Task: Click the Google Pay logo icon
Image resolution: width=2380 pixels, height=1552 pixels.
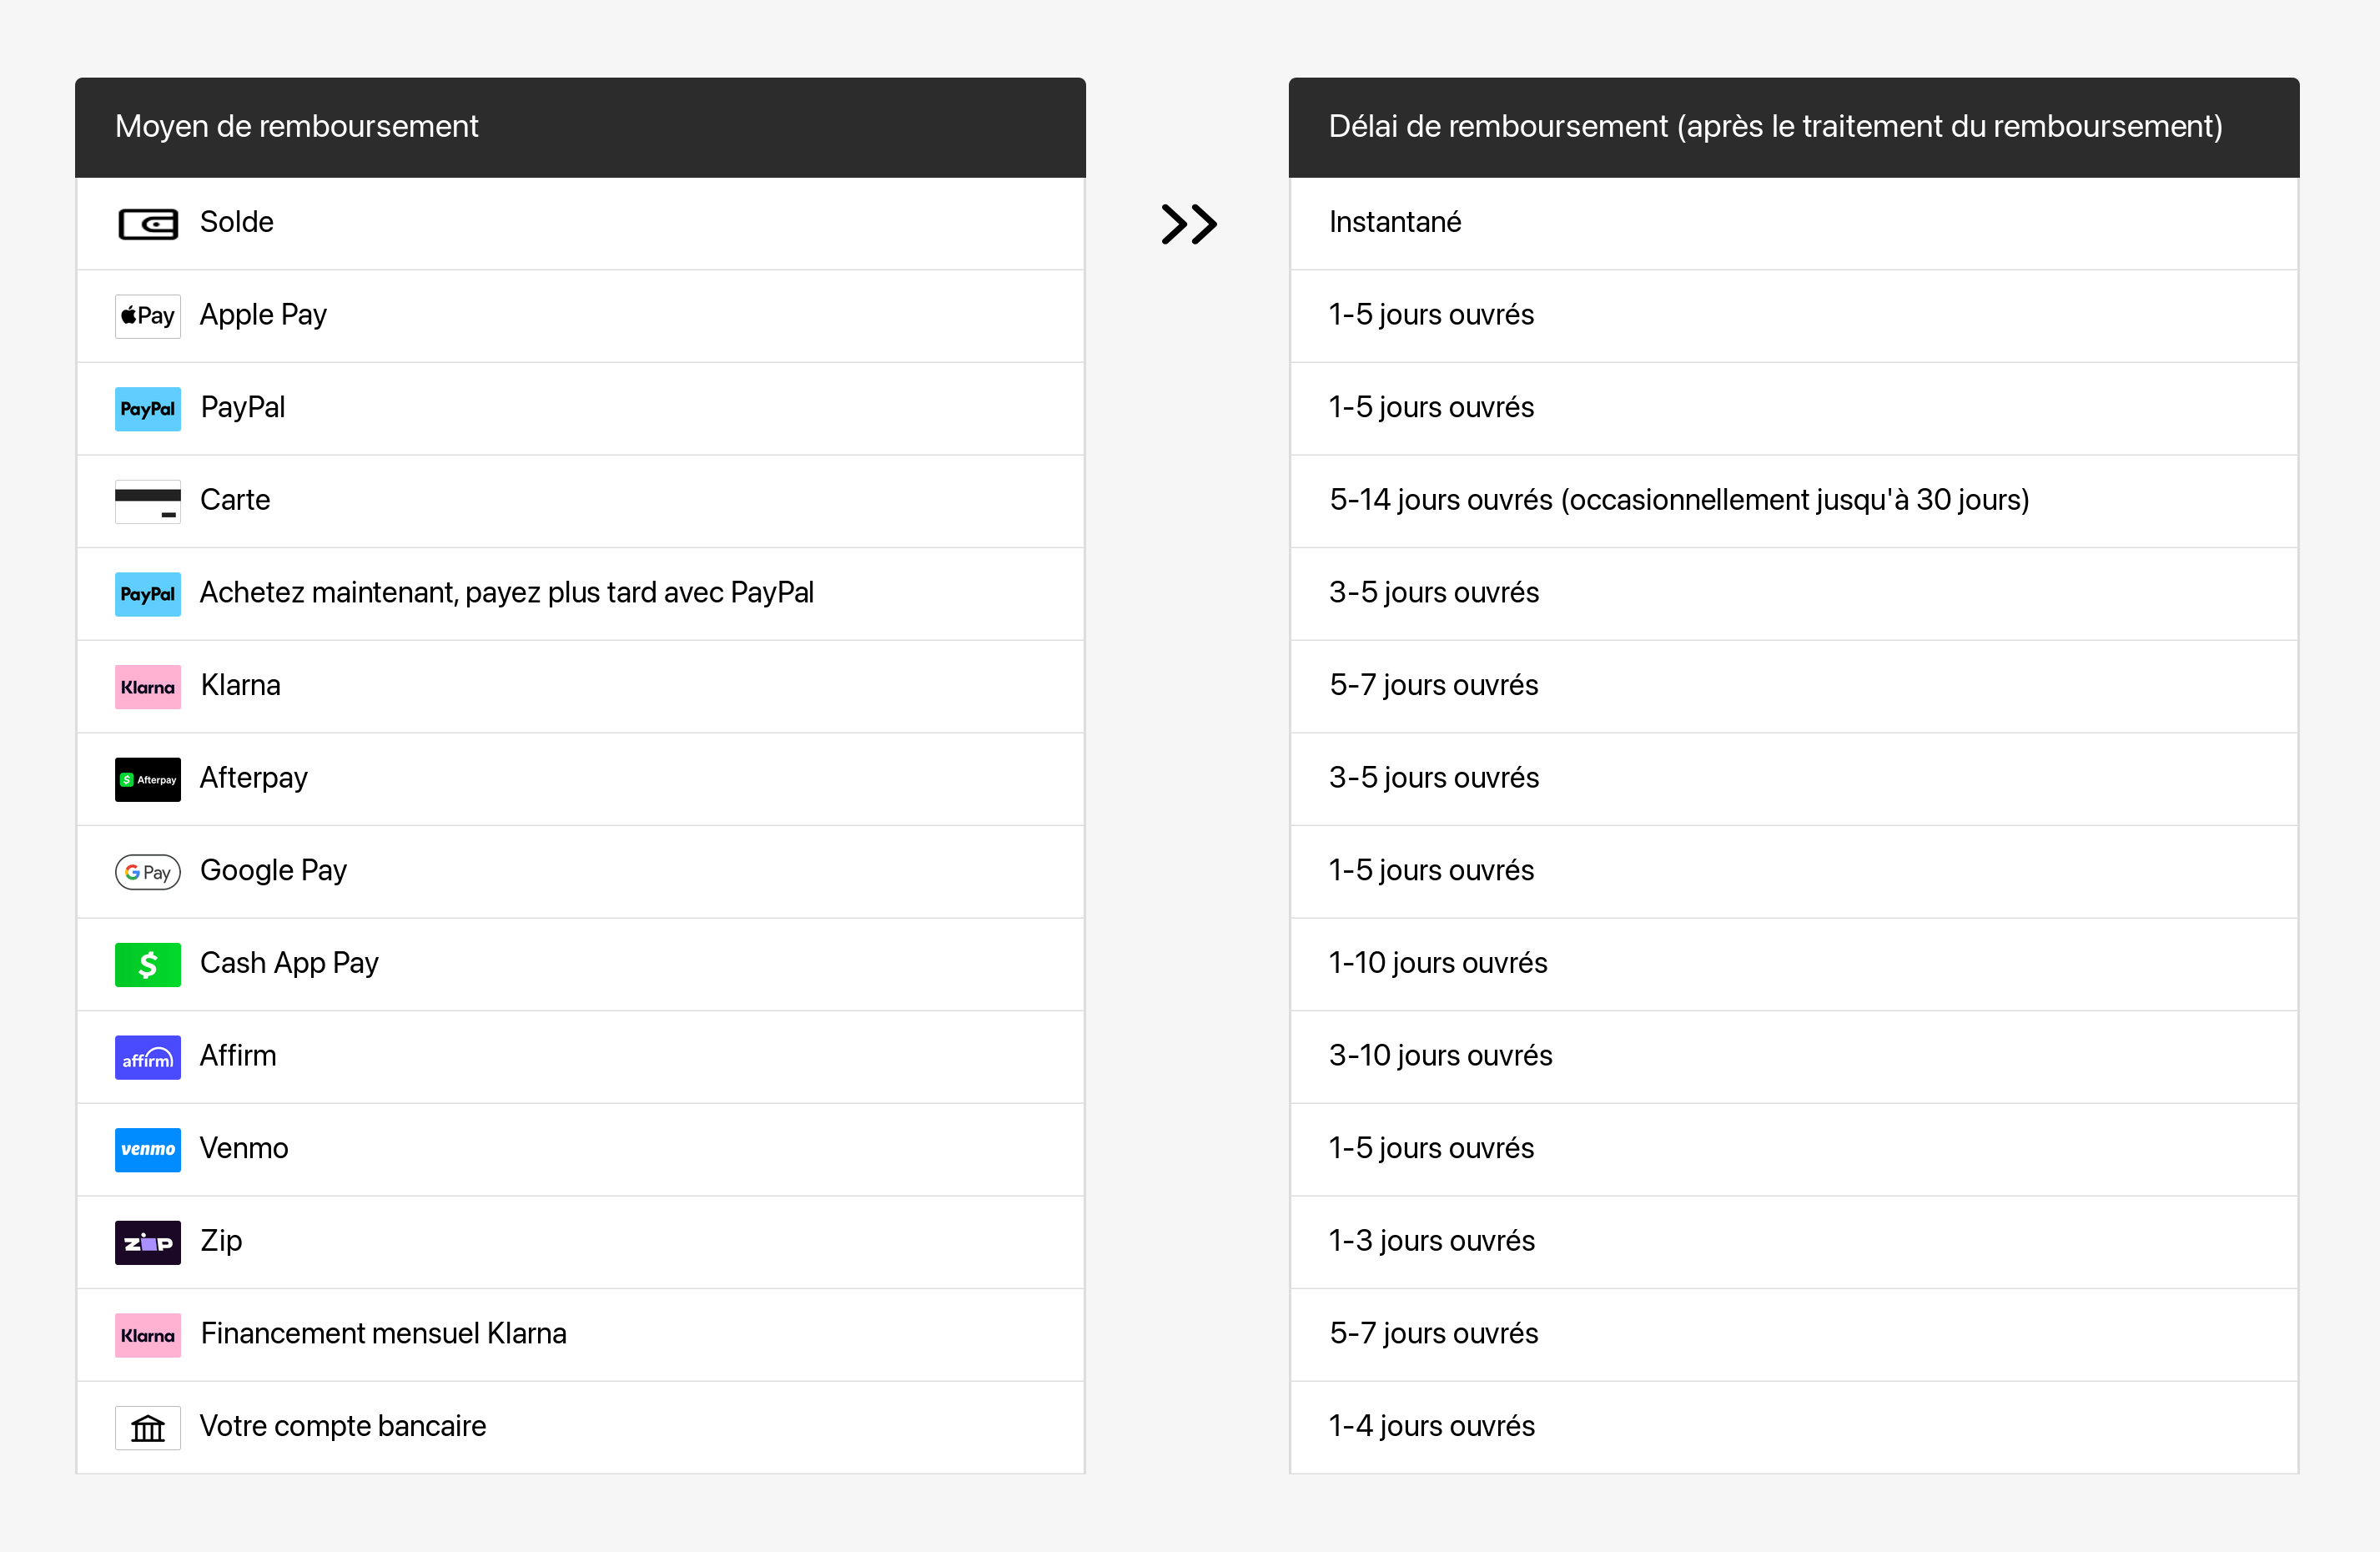Action: coord(148,872)
